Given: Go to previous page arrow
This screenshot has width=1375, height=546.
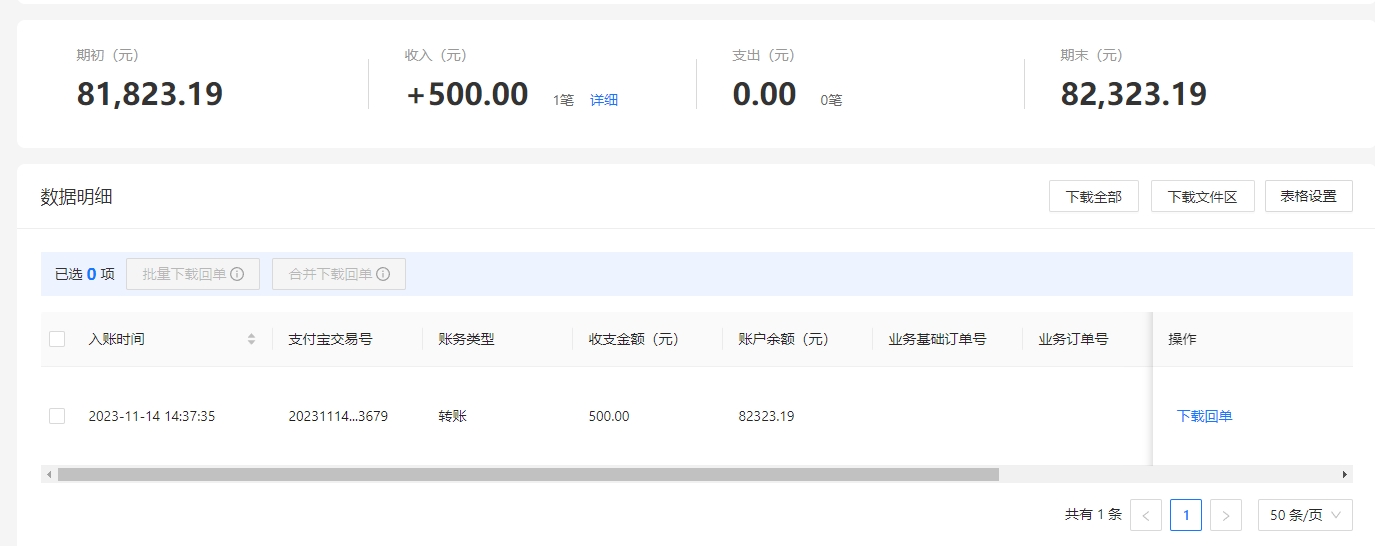Looking at the screenshot, I should point(1146,515).
